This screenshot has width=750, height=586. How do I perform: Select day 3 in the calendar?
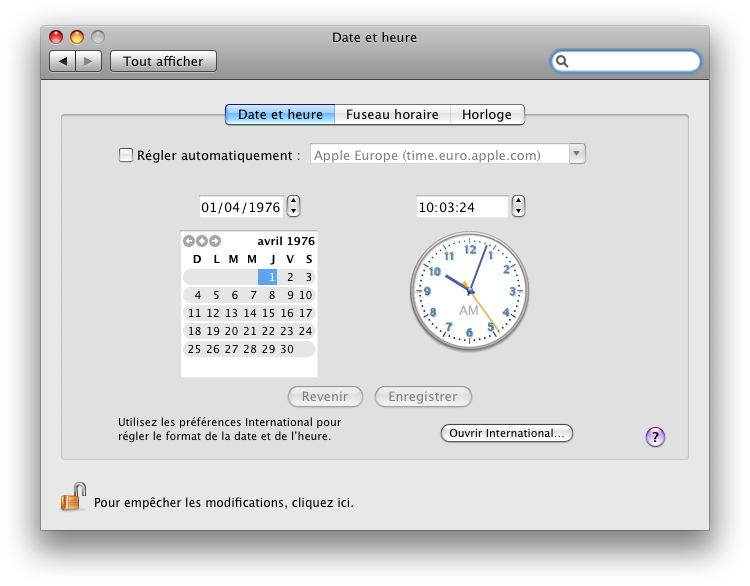[309, 277]
